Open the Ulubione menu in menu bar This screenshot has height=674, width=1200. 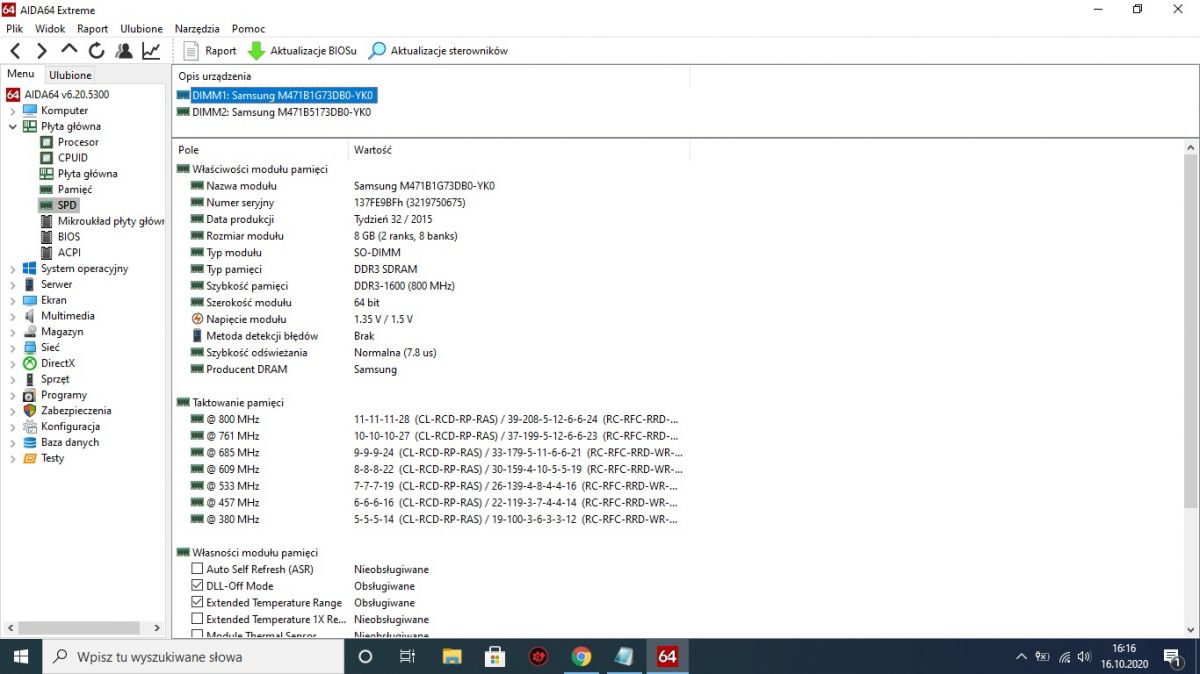click(x=141, y=29)
